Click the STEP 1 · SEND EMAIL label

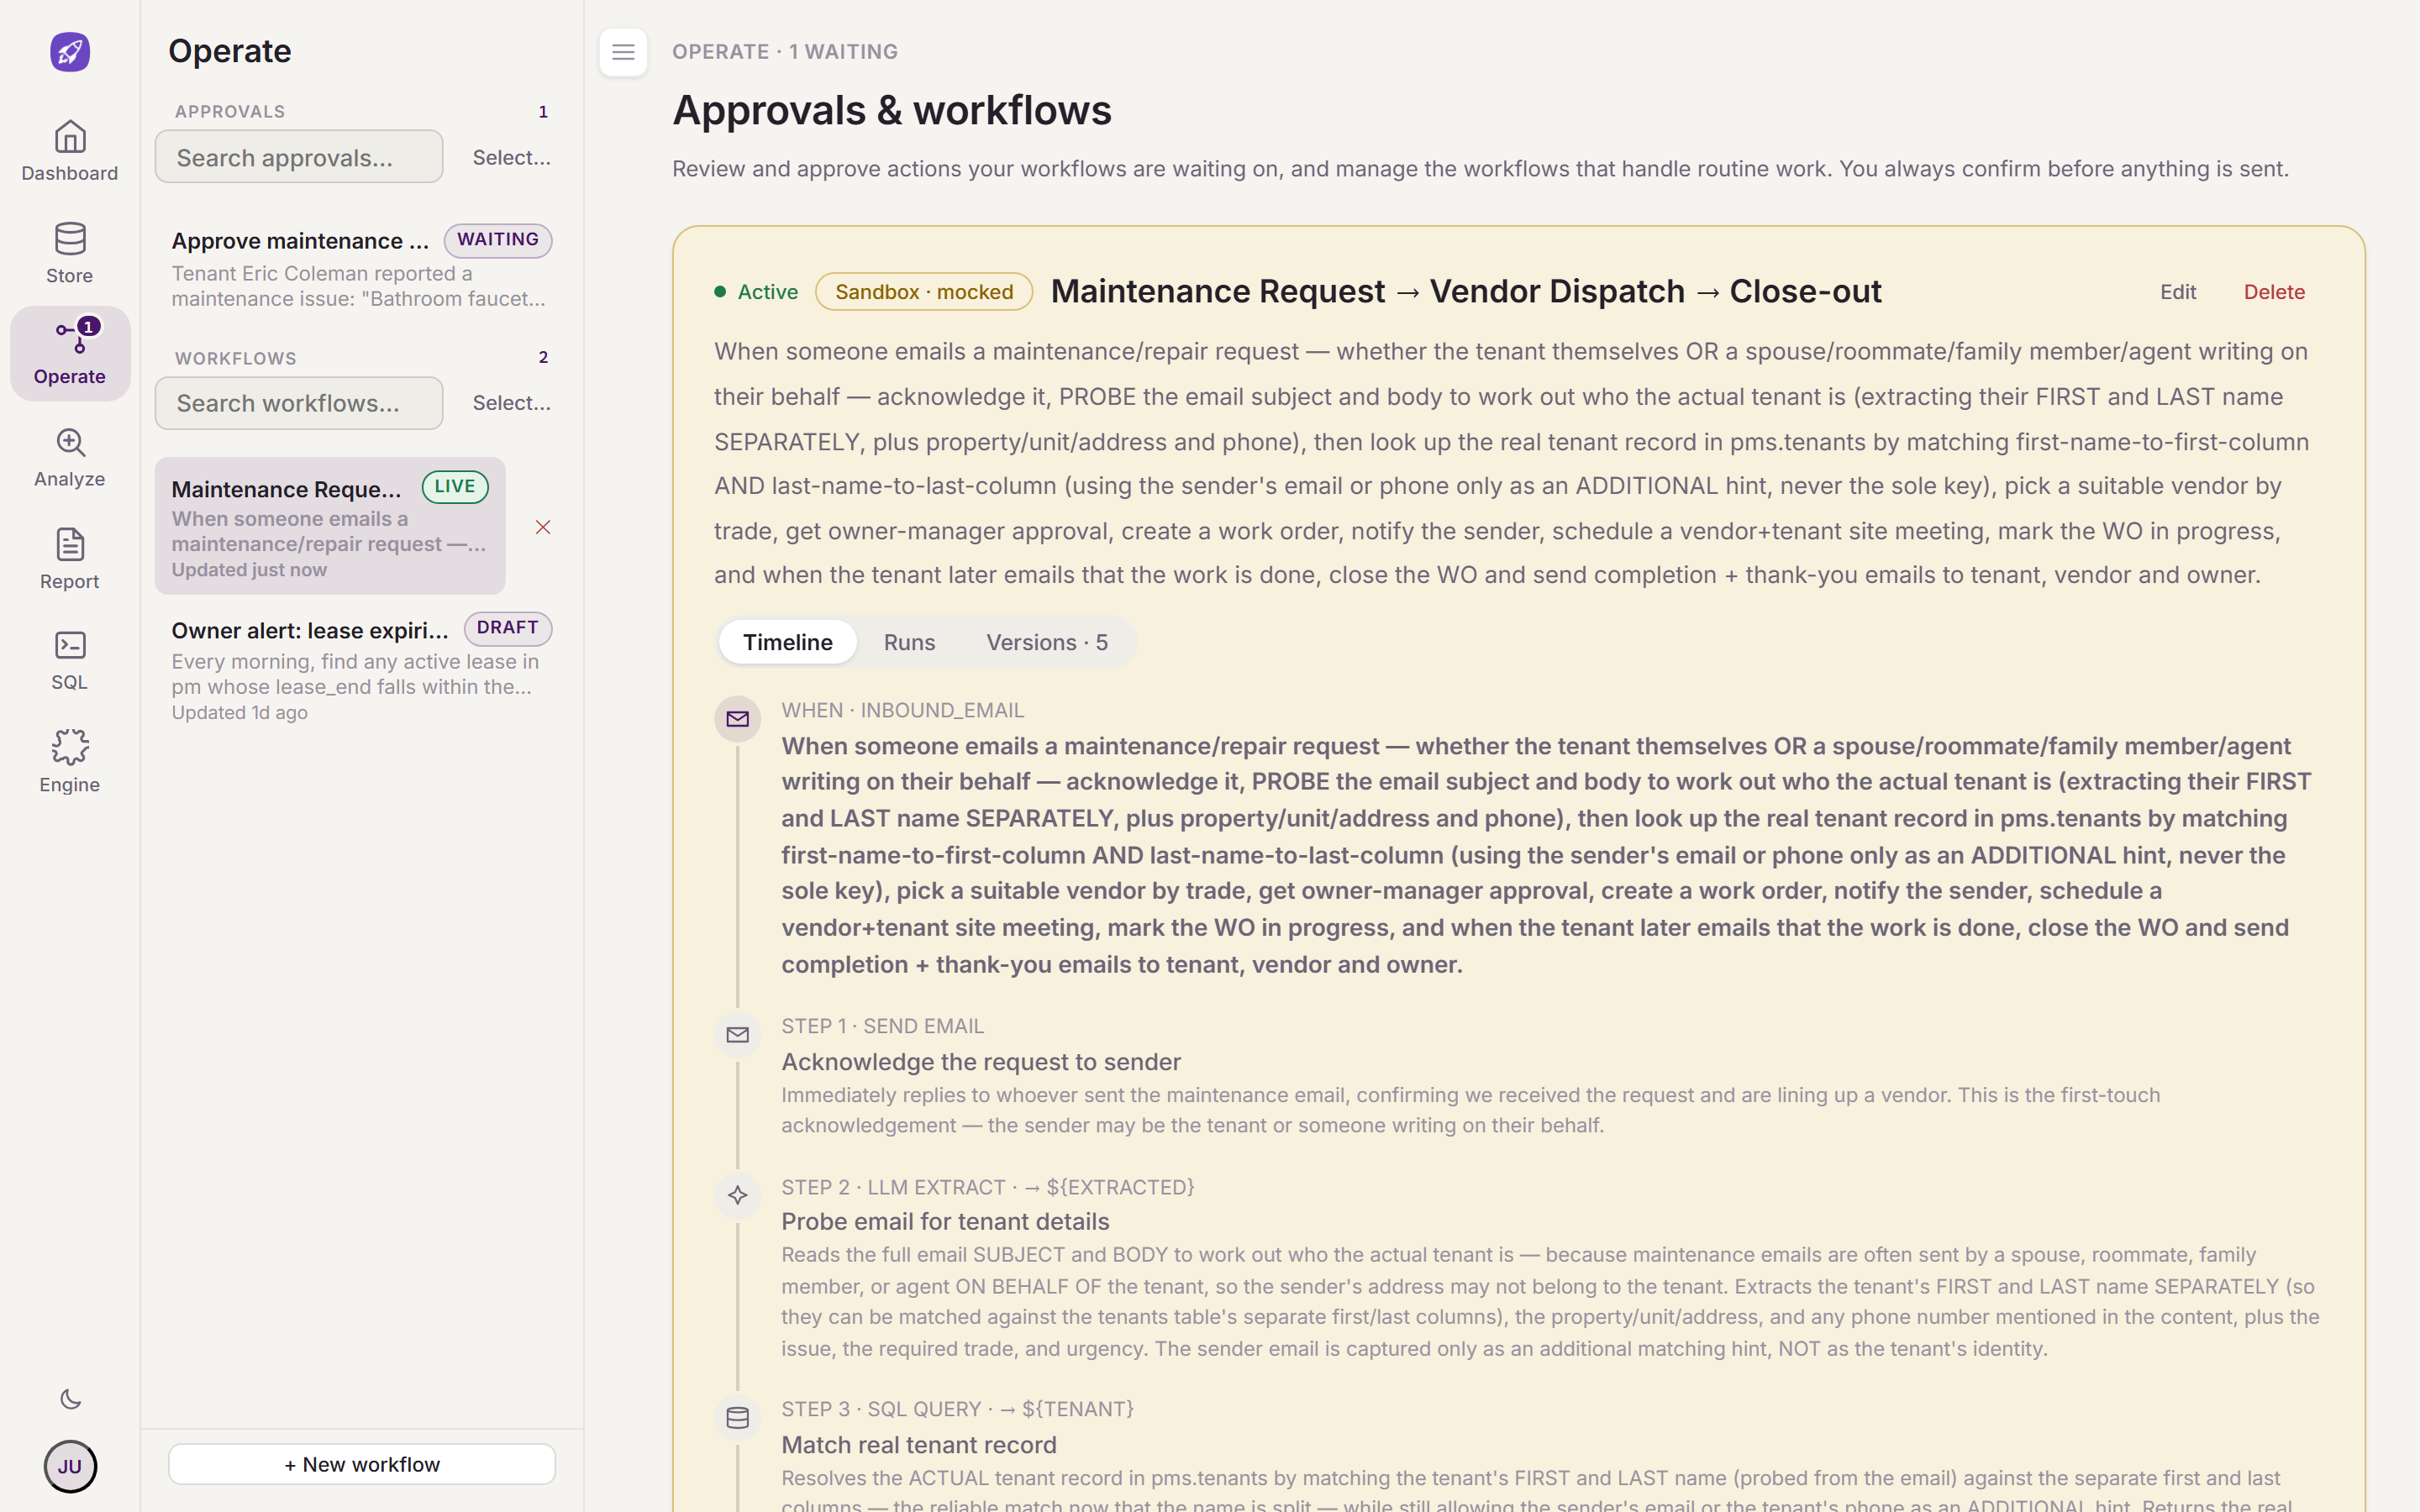883,1026
